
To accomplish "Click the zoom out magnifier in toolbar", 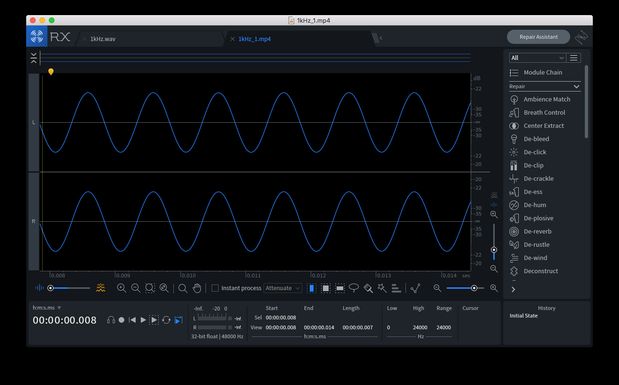I will tap(135, 288).
